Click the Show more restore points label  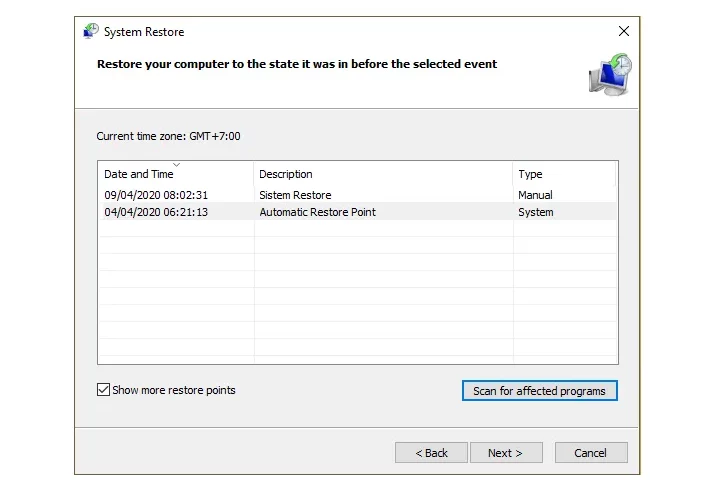(x=174, y=390)
